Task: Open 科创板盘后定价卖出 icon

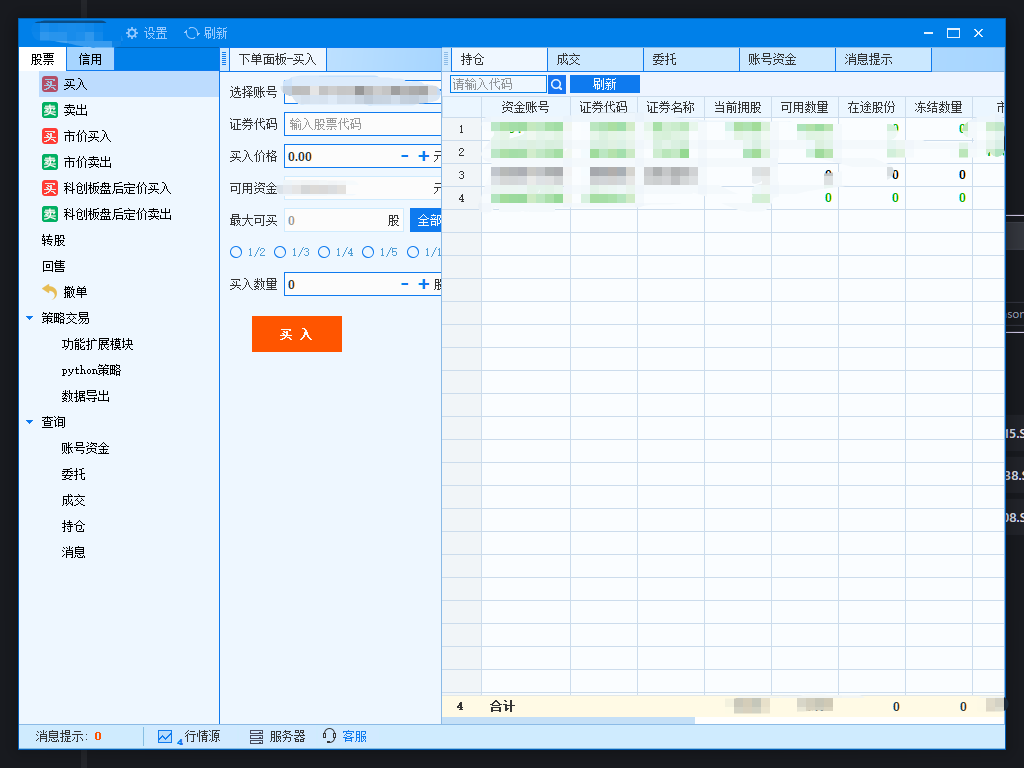Action: point(50,214)
